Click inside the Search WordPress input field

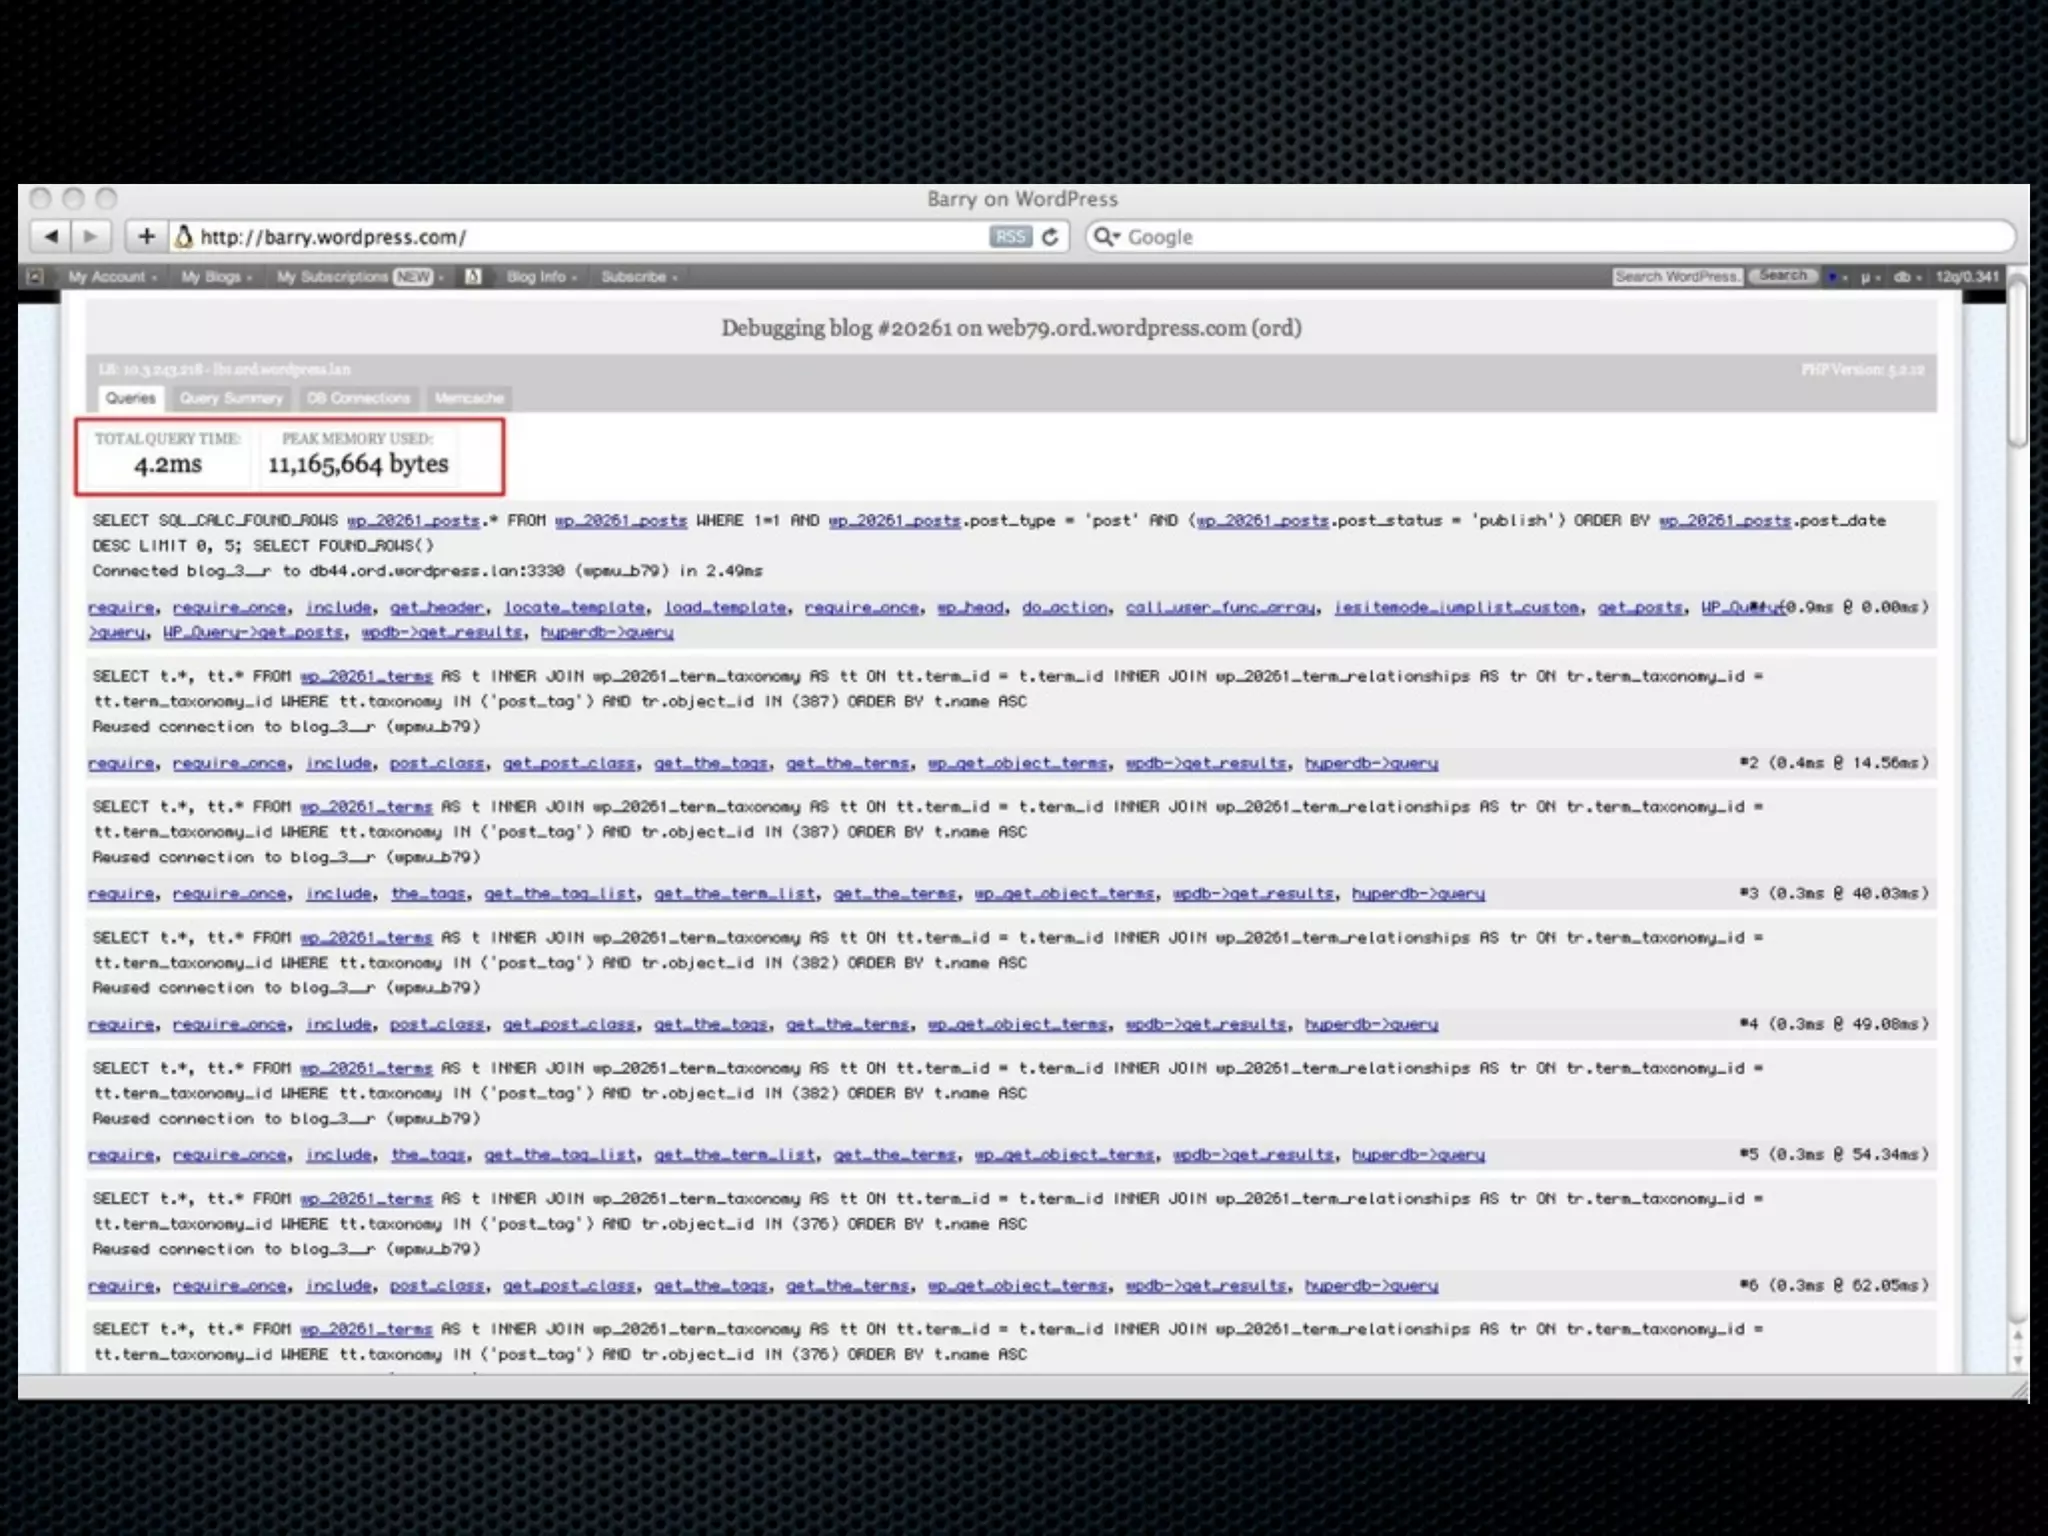1676,277
